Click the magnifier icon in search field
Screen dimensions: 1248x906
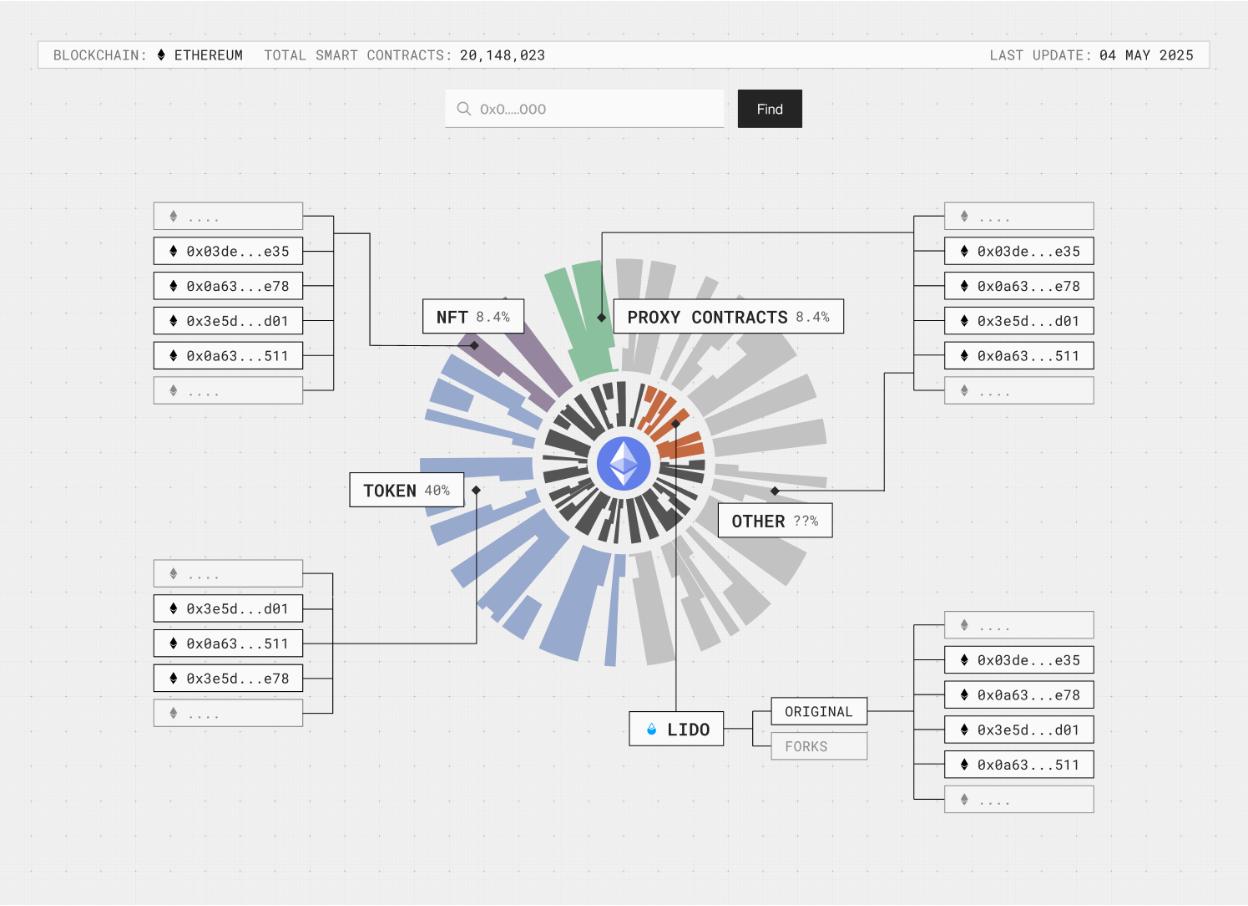[x=463, y=109]
